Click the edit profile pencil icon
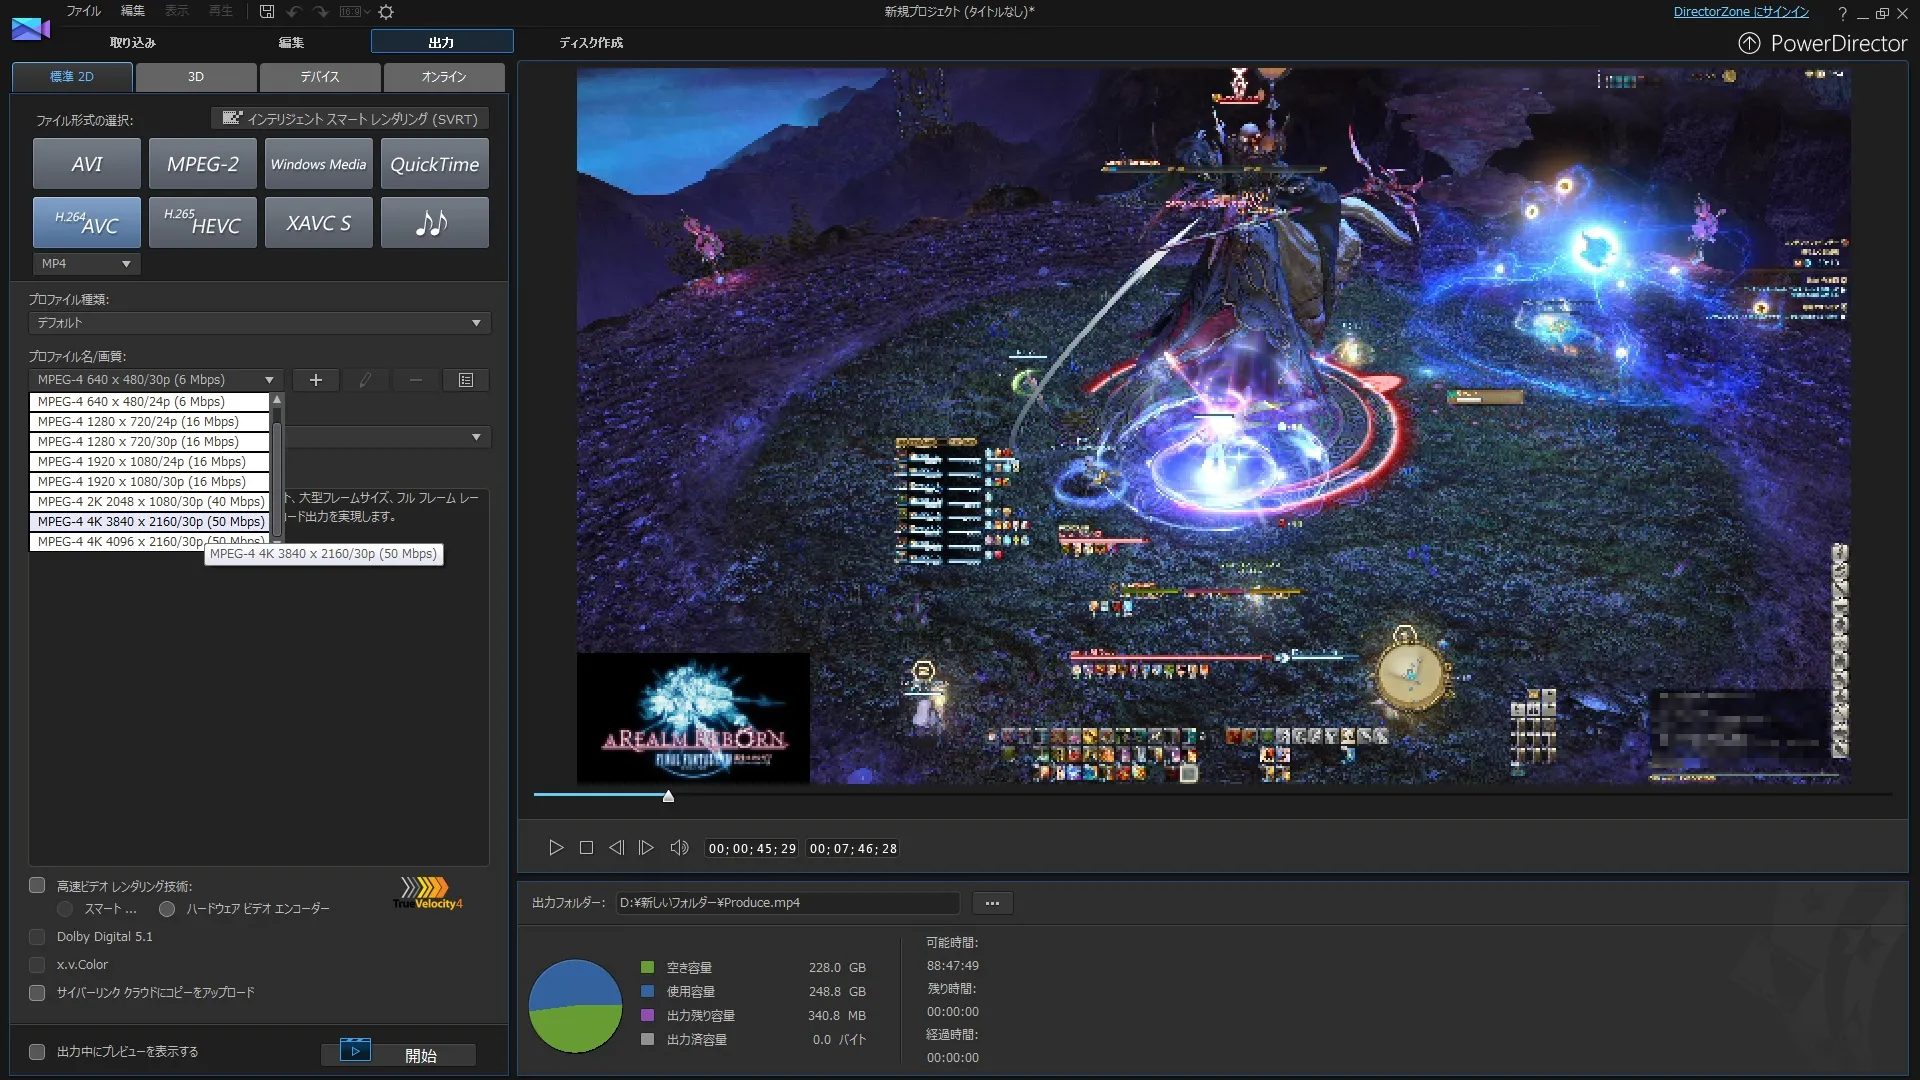1920x1080 pixels. click(x=366, y=380)
